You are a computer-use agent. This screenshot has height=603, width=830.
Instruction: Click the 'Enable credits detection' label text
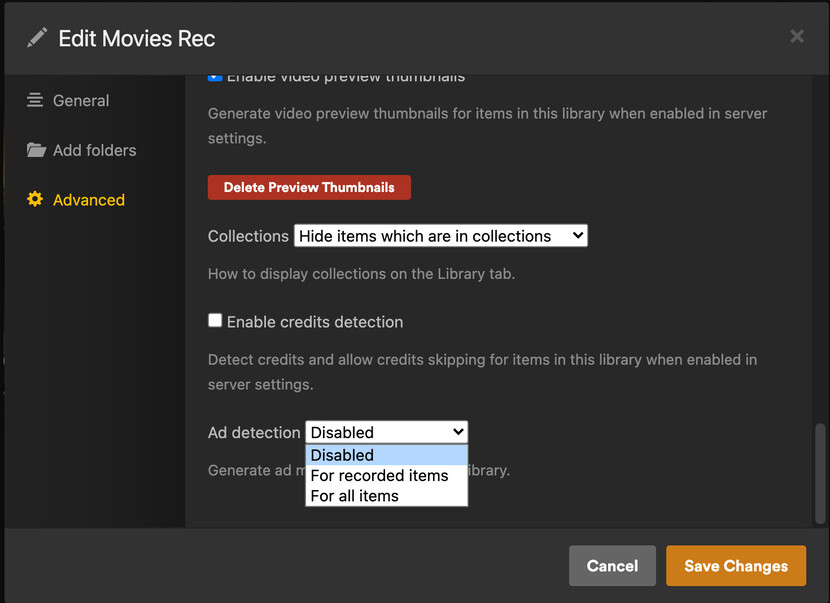click(315, 322)
